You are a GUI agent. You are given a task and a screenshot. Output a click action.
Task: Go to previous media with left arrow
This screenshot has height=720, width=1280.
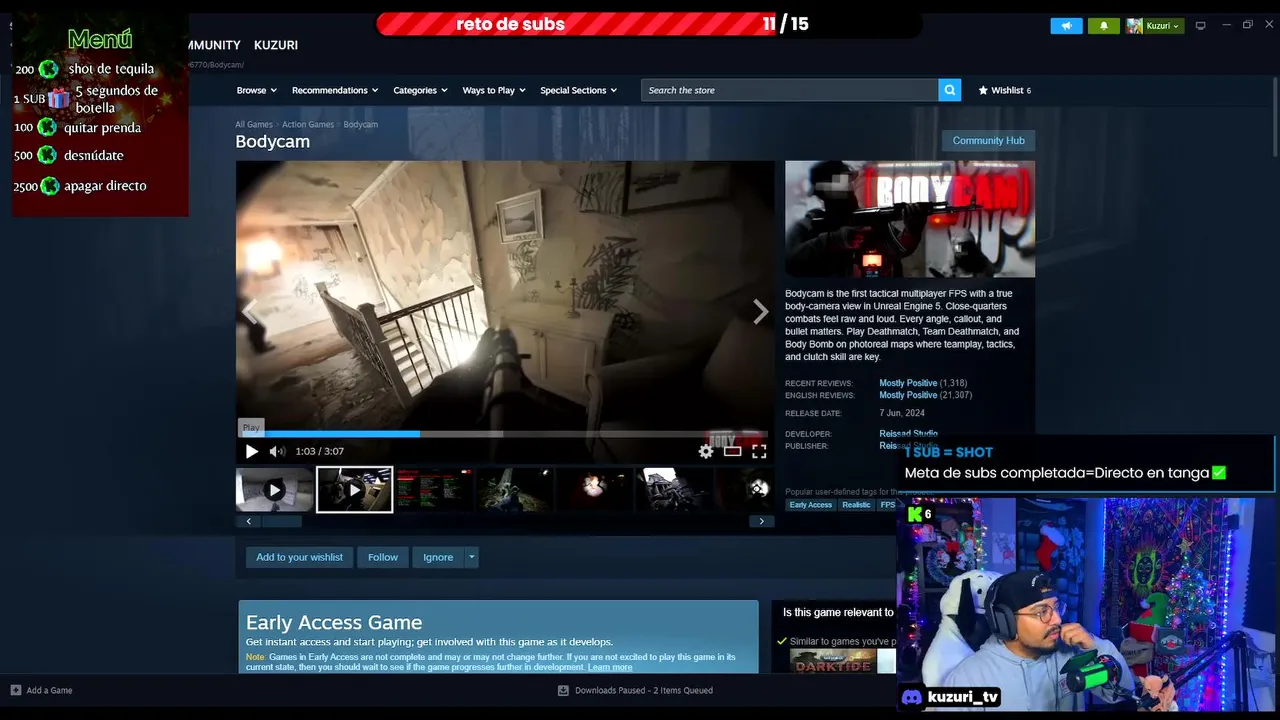(249, 312)
